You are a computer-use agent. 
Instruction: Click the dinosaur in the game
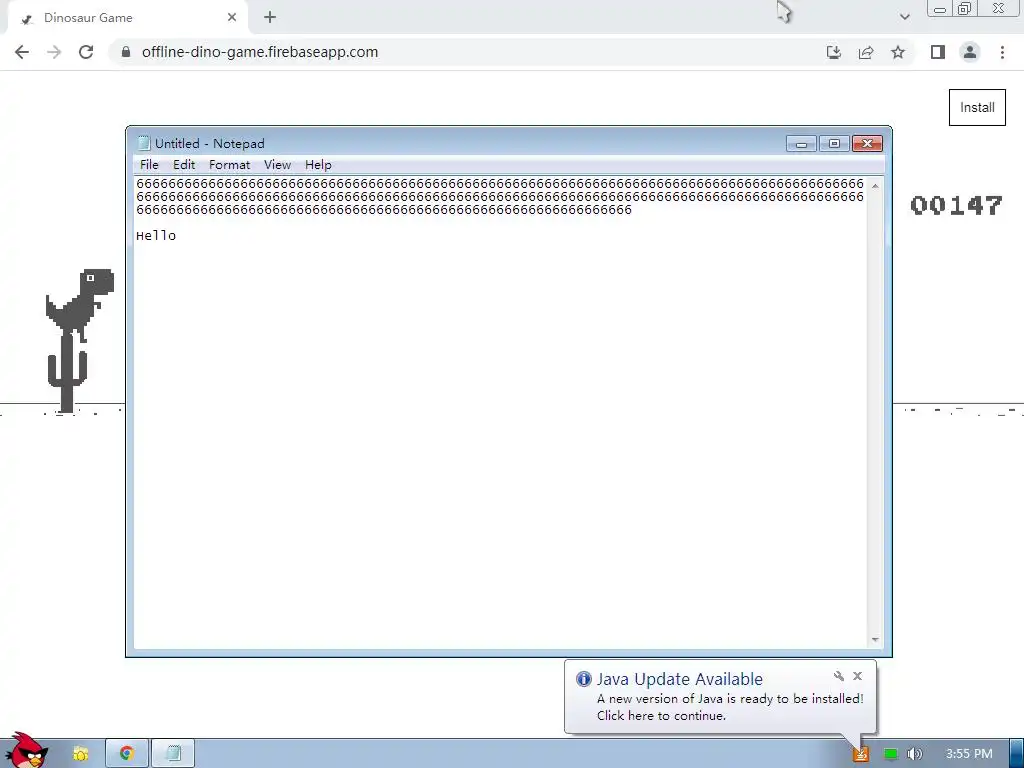80,305
